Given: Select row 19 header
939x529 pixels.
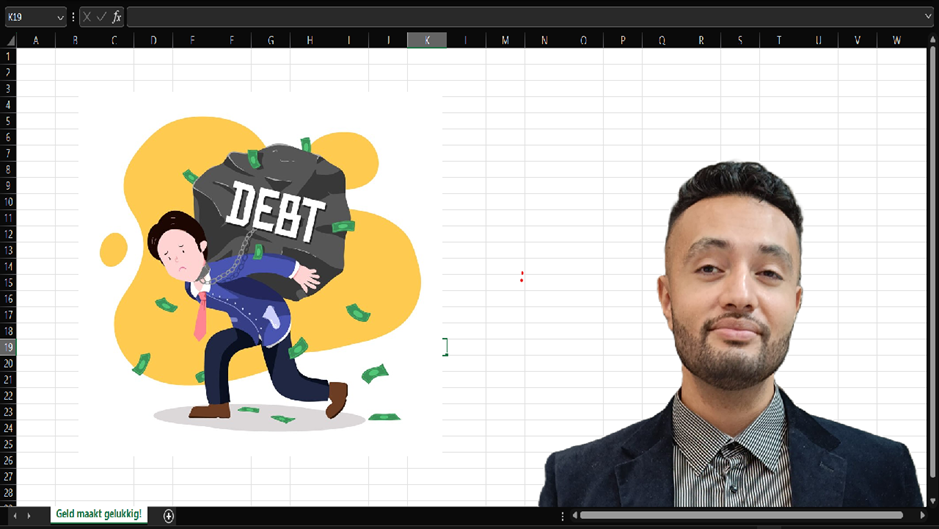Looking at the screenshot, I should coord(8,347).
